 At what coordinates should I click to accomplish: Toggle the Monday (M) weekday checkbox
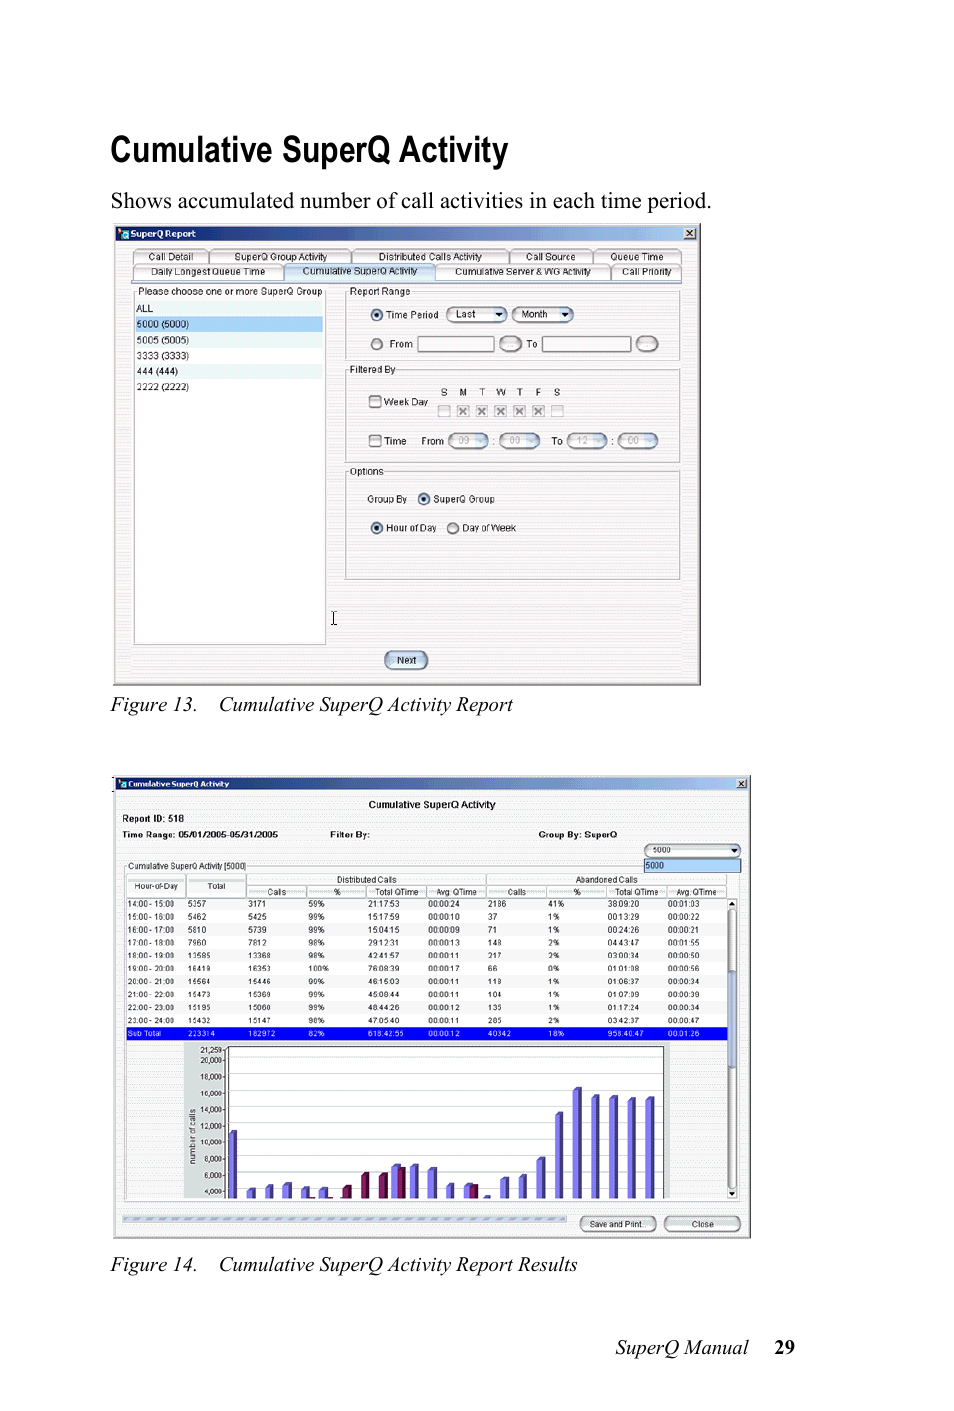(x=463, y=411)
